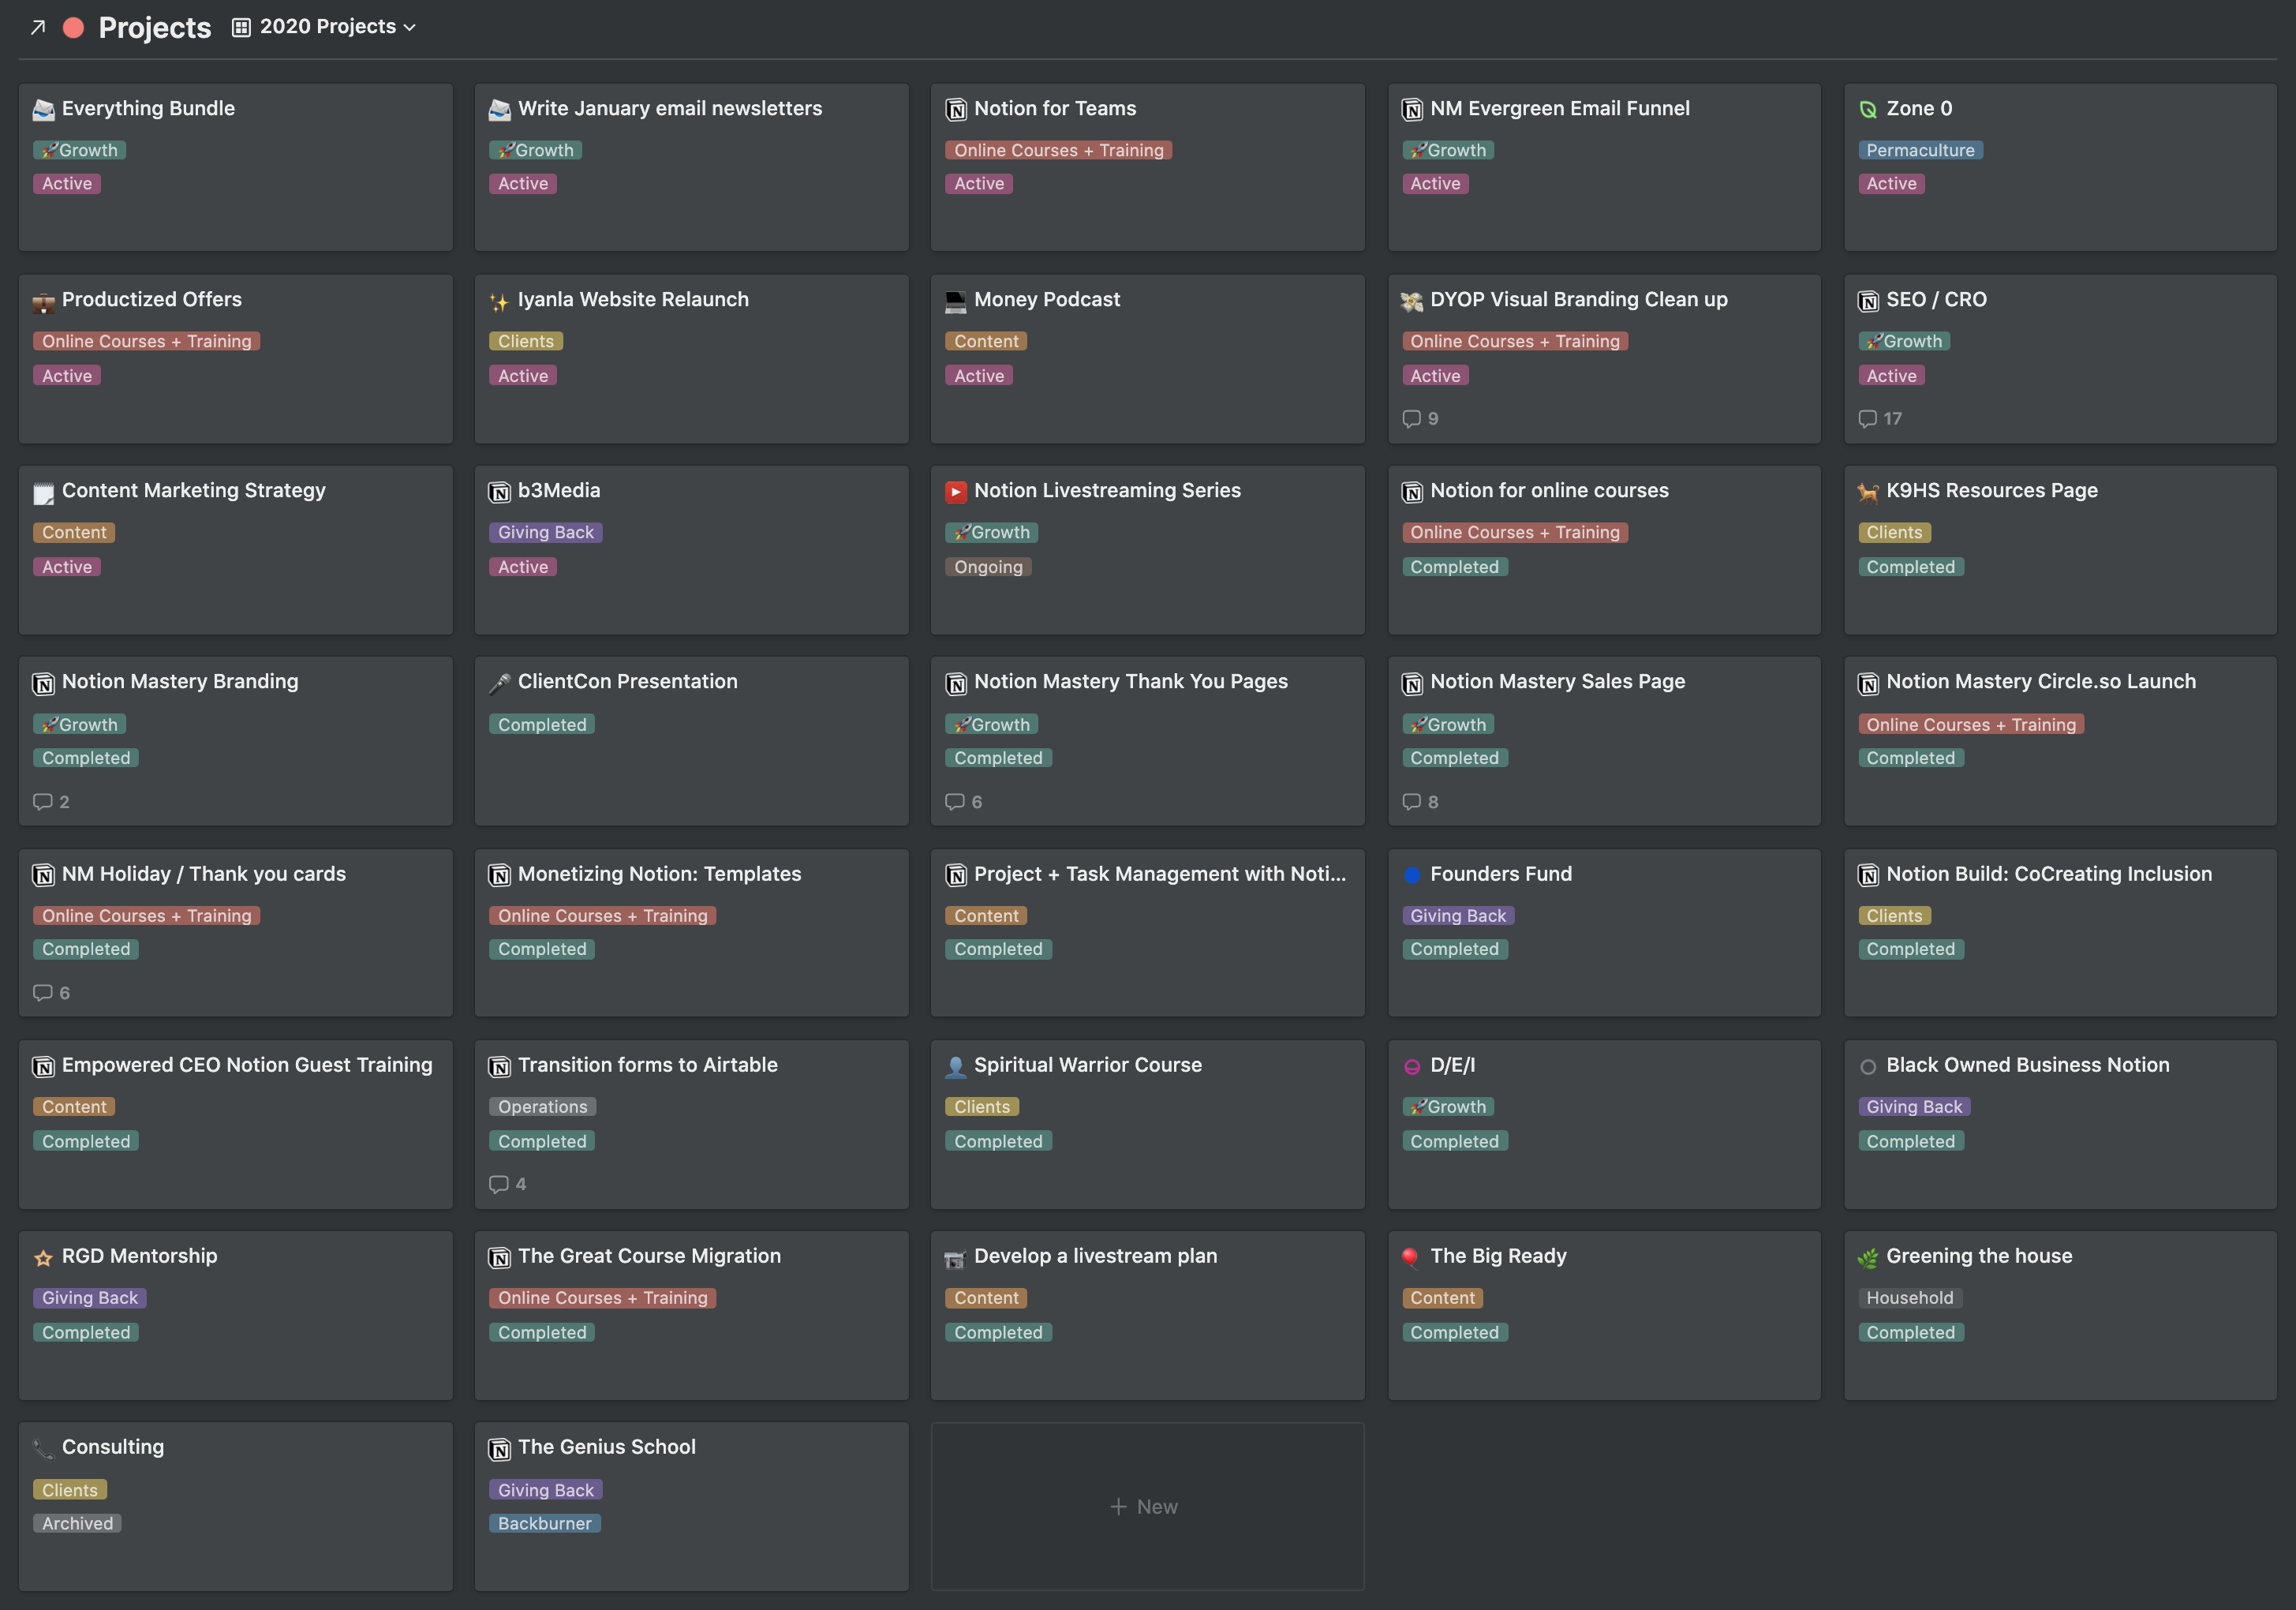Image resolution: width=2296 pixels, height=1610 pixels.
Task: Click the Iyanla Website Relaunch sparkles icon
Action: pyautogui.click(x=500, y=301)
